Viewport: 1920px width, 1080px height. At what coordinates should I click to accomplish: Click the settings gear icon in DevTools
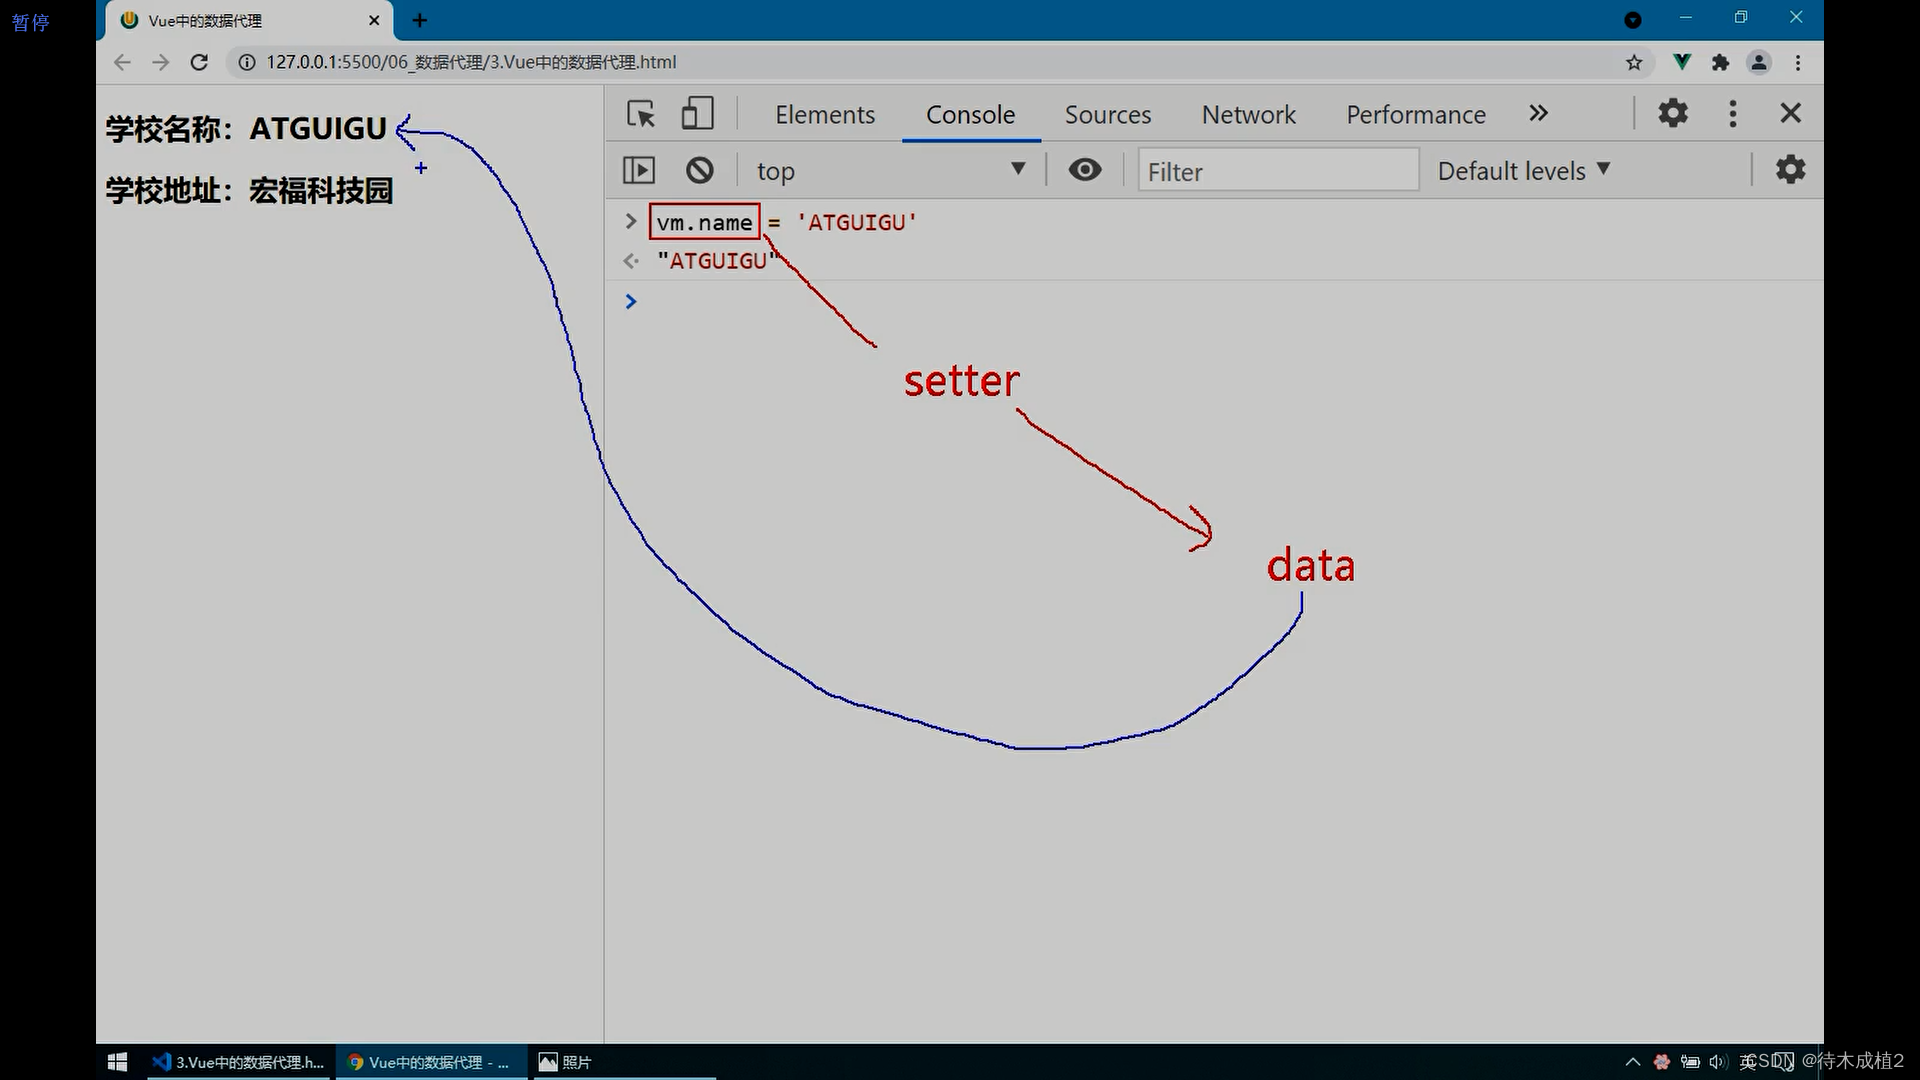[x=1673, y=113]
